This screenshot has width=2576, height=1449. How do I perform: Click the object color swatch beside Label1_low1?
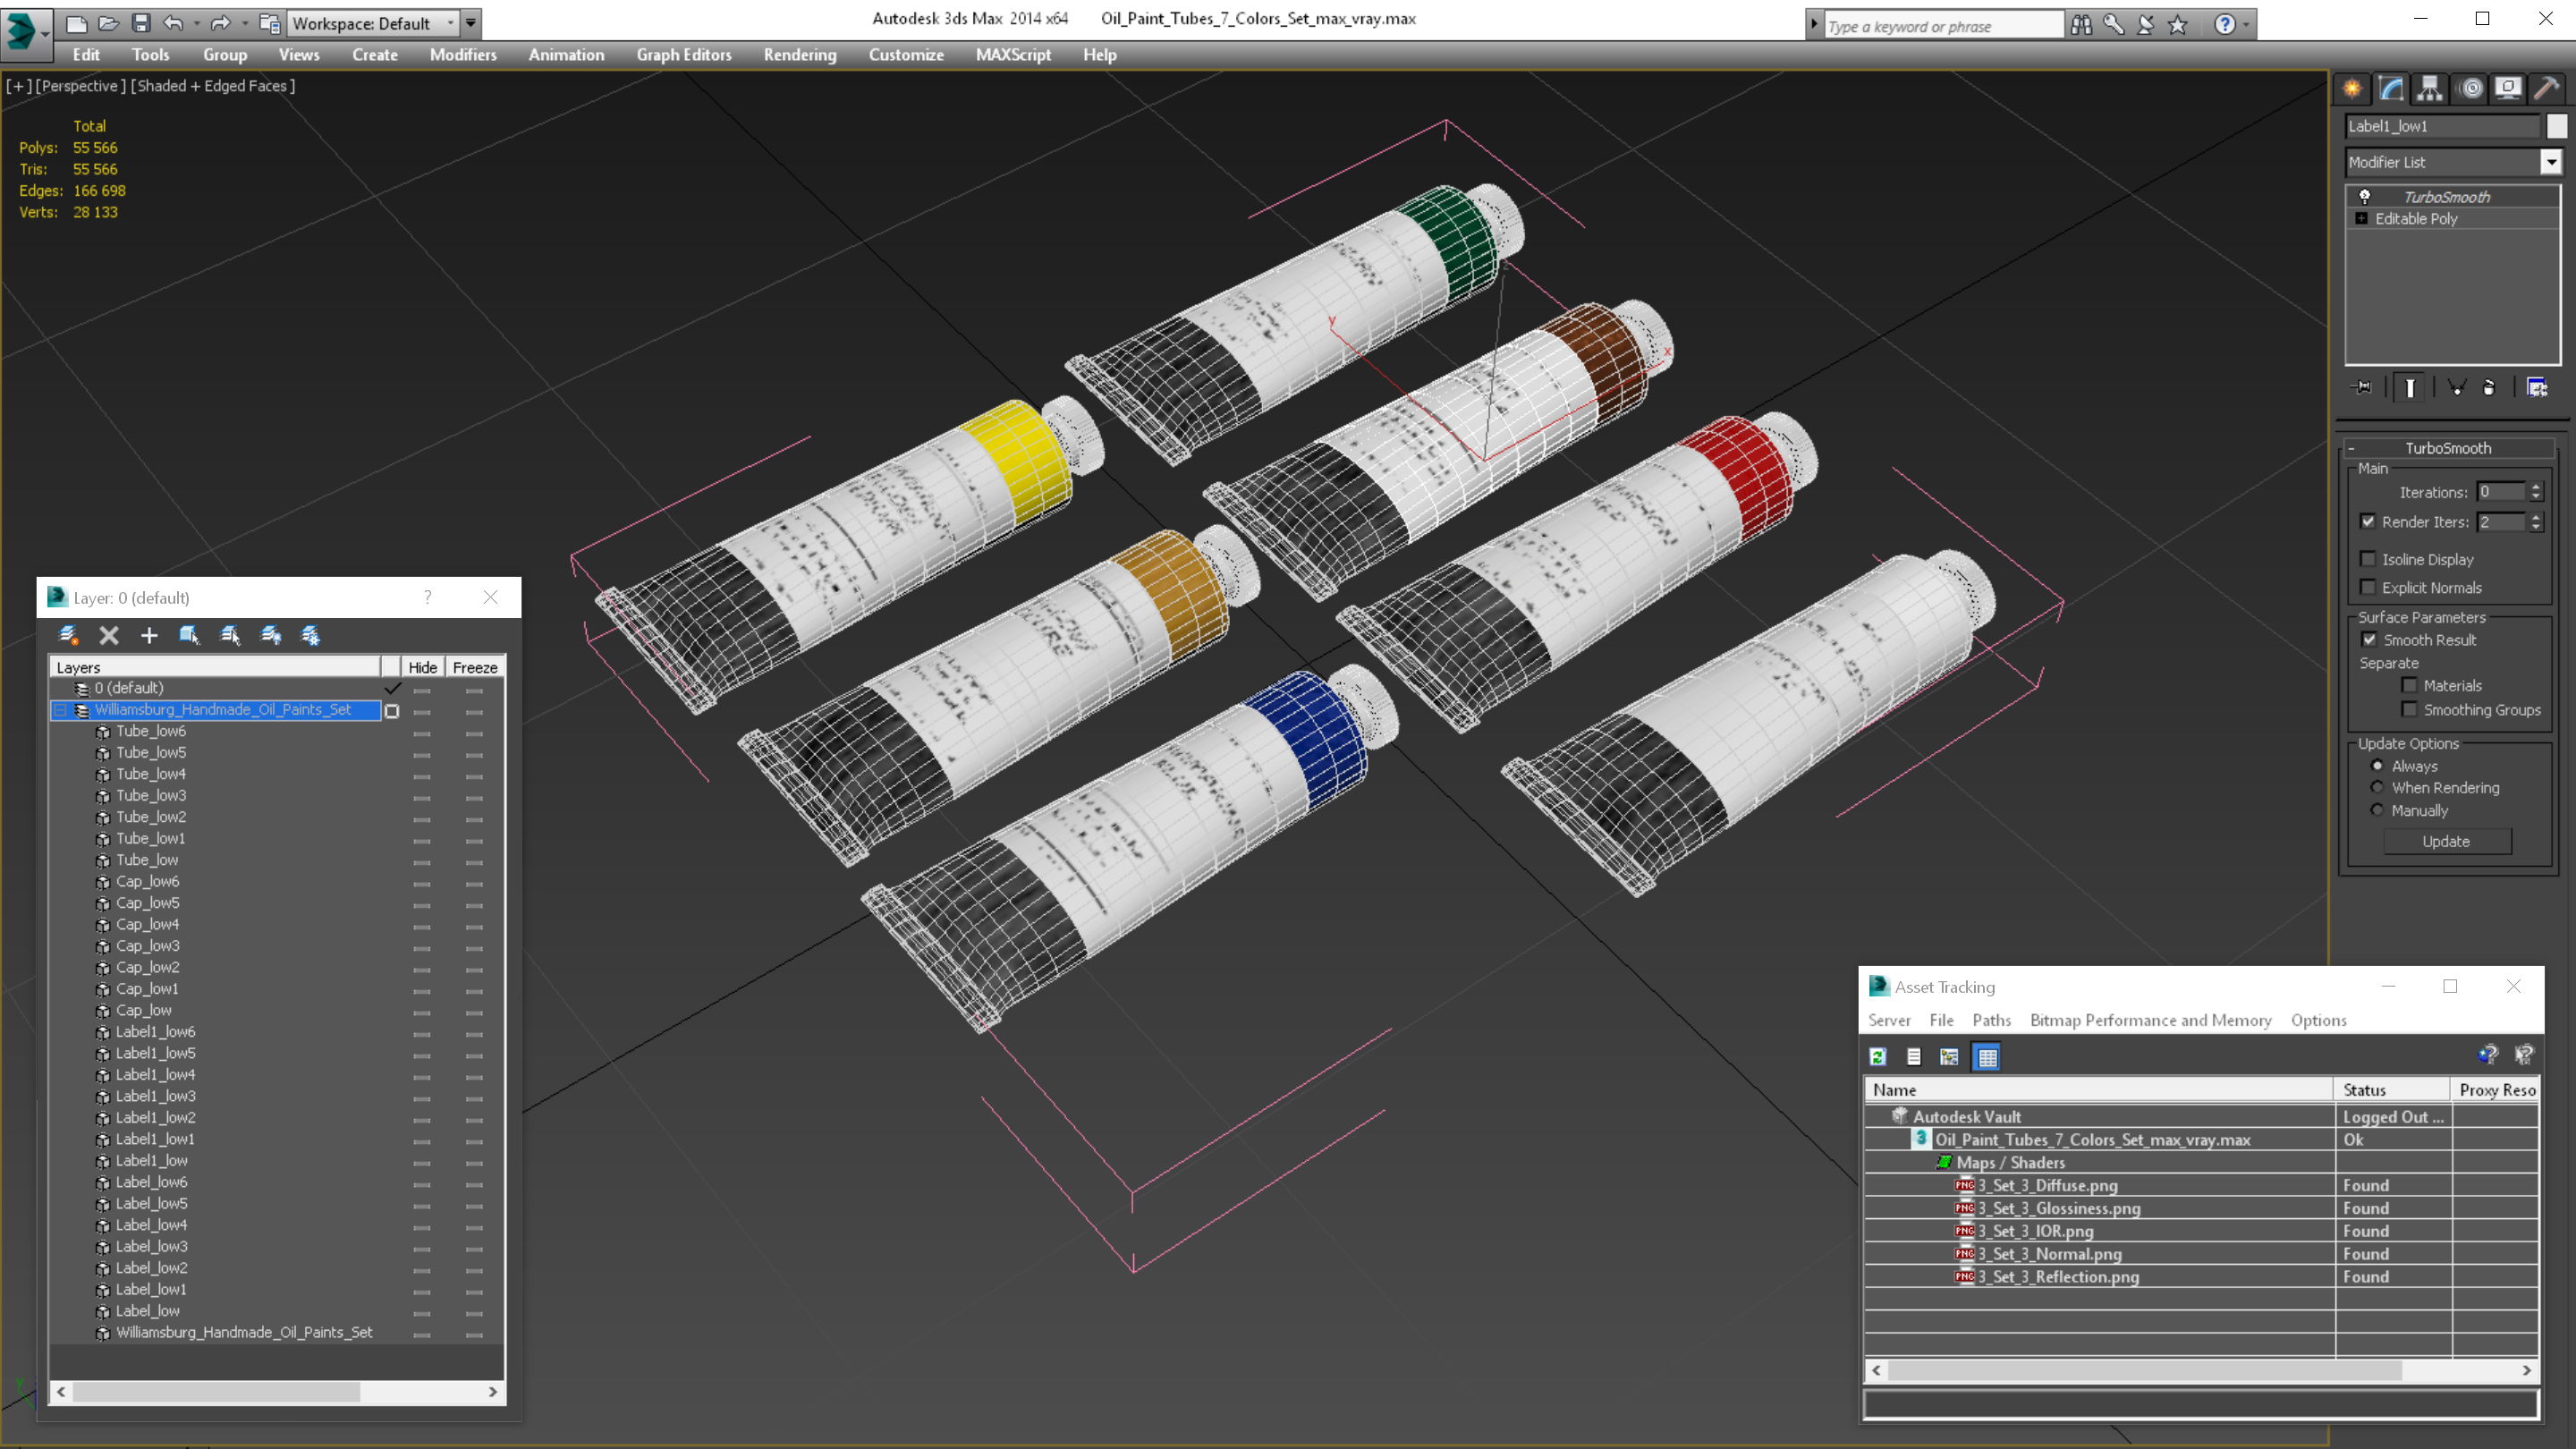[x=2557, y=126]
